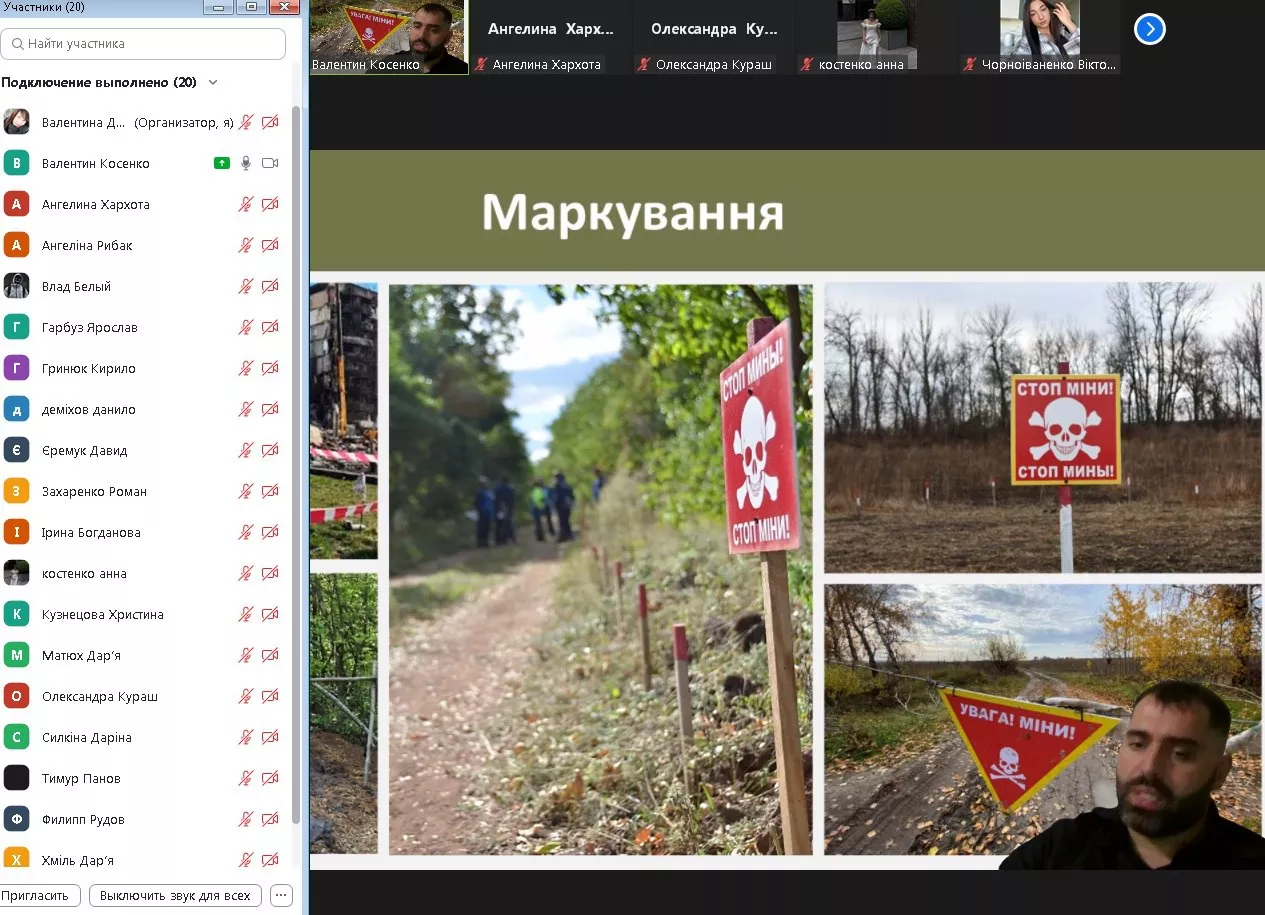Click "Выключить звук для всех" button

(x=175, y=895)
